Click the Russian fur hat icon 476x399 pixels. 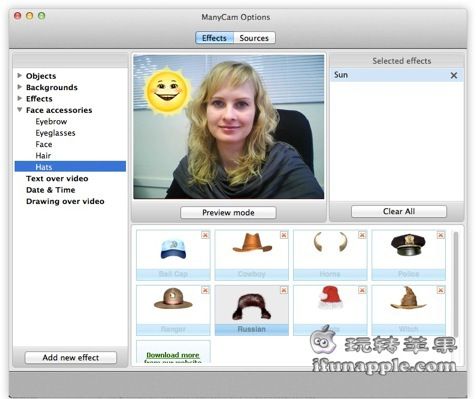[252, 306]
